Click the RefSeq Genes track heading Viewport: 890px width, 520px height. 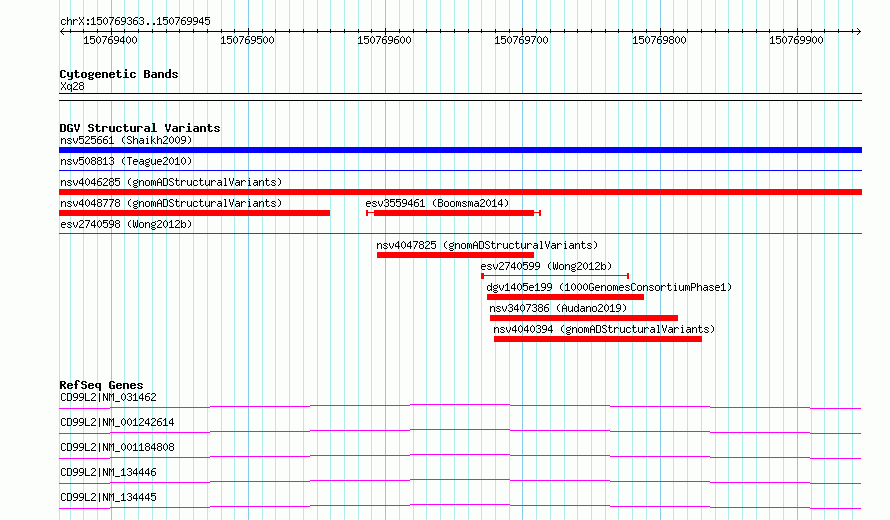(101, 385)
